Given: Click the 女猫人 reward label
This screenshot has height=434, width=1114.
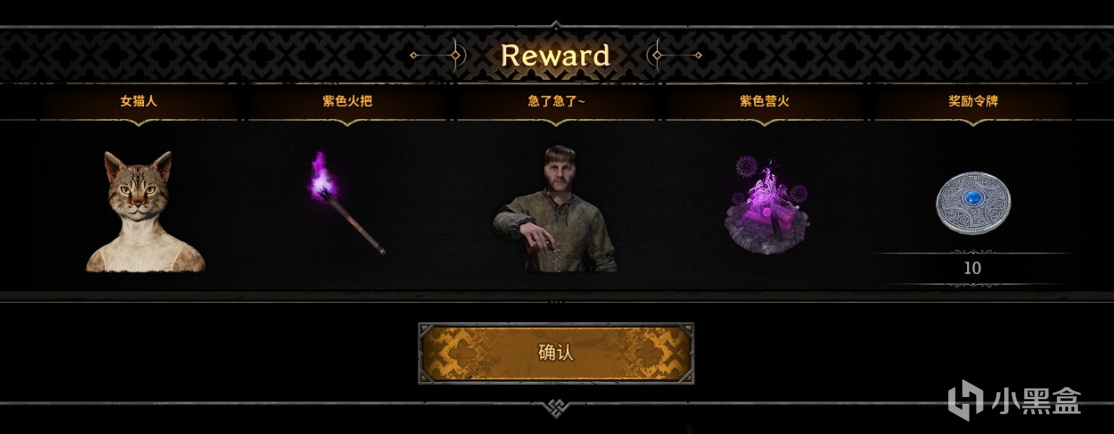Looking at the screenshot, I should coord(139,101).
